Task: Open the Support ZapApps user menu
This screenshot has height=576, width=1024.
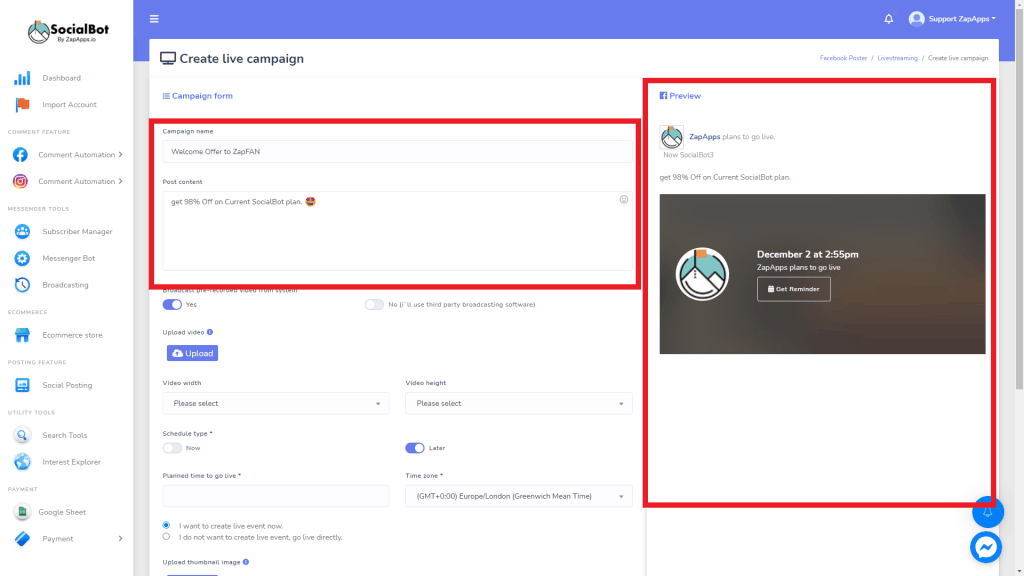Action: tap(962, 19)
